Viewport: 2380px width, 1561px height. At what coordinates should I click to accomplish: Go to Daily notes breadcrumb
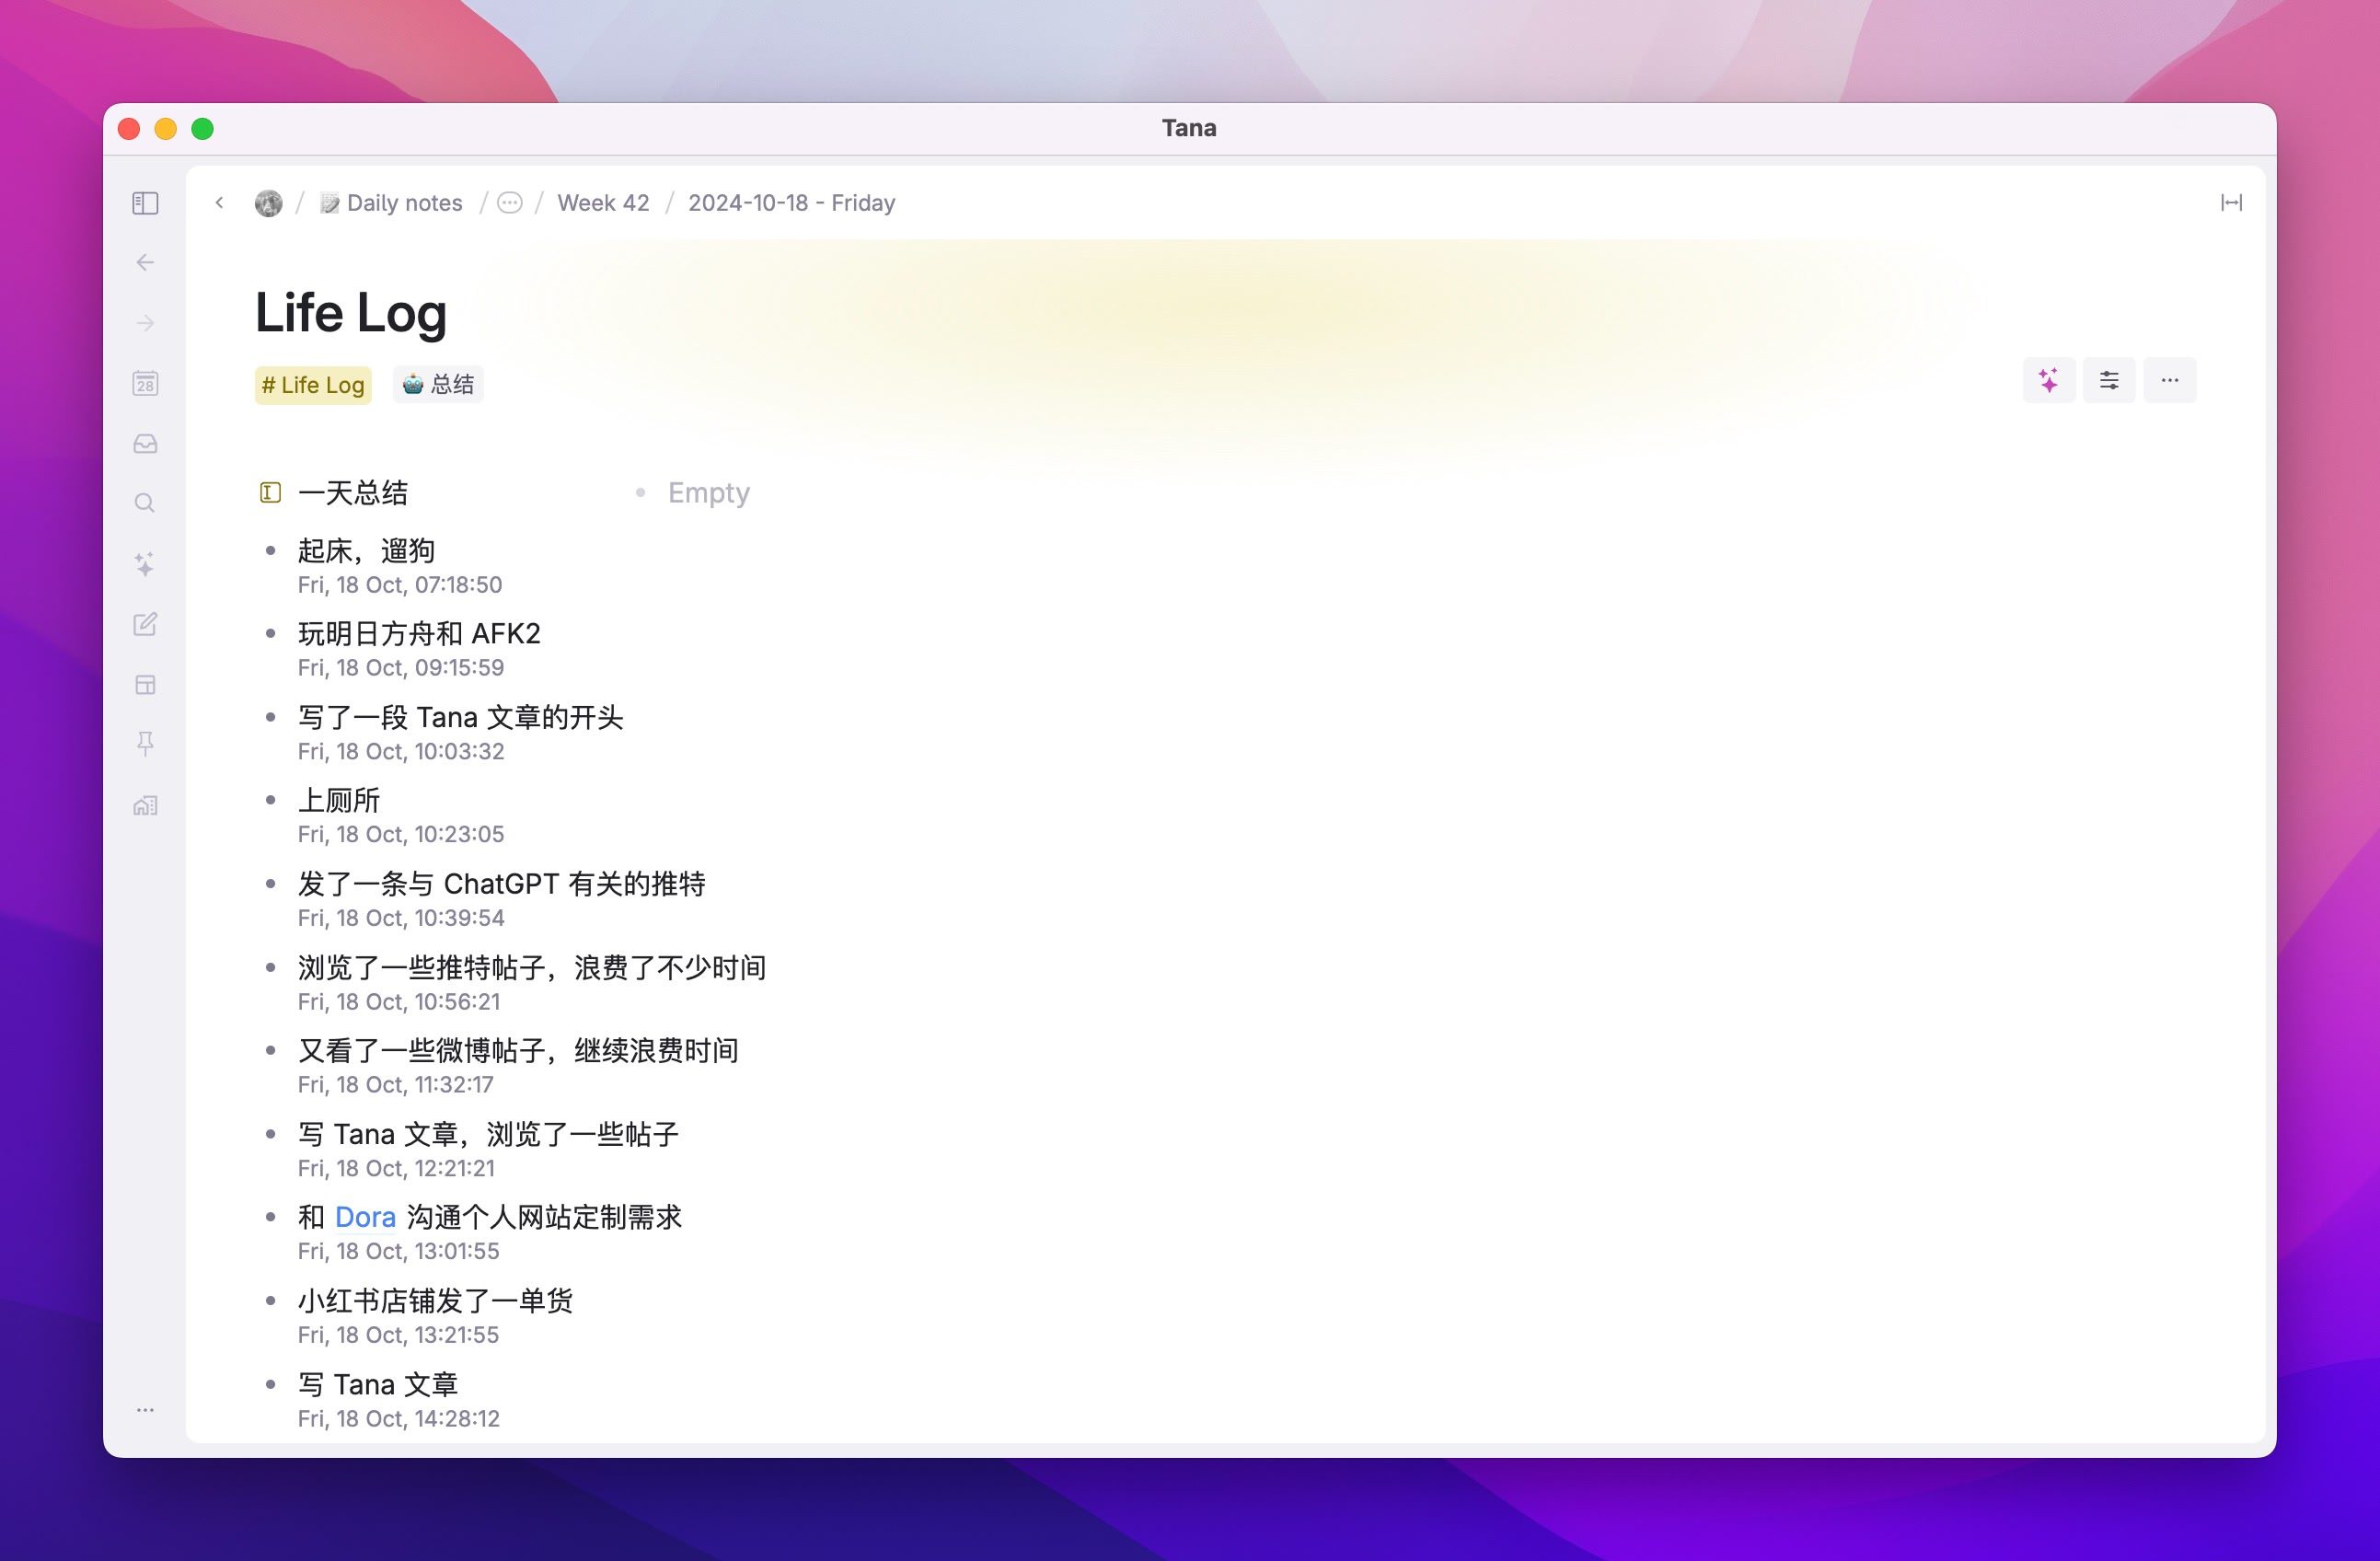click(x=403, y=203)
